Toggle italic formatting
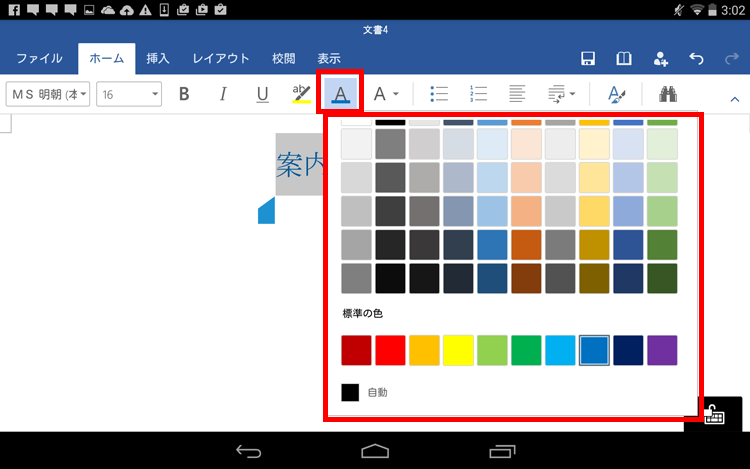This screenshot has width=750, height=469. click(x=223, y=94)
